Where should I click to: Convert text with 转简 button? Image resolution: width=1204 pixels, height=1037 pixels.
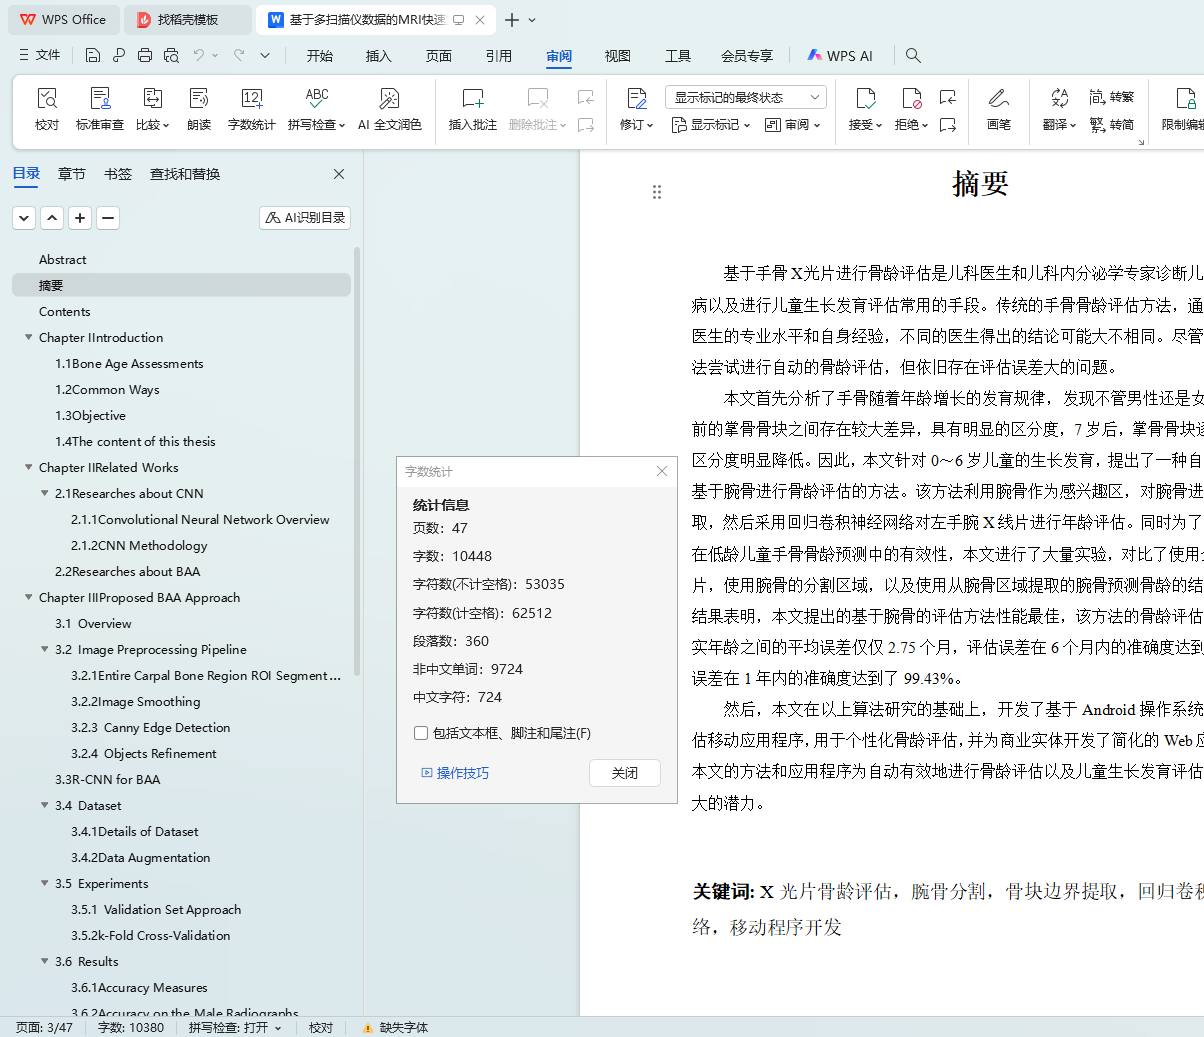[x=1112, y=125]
